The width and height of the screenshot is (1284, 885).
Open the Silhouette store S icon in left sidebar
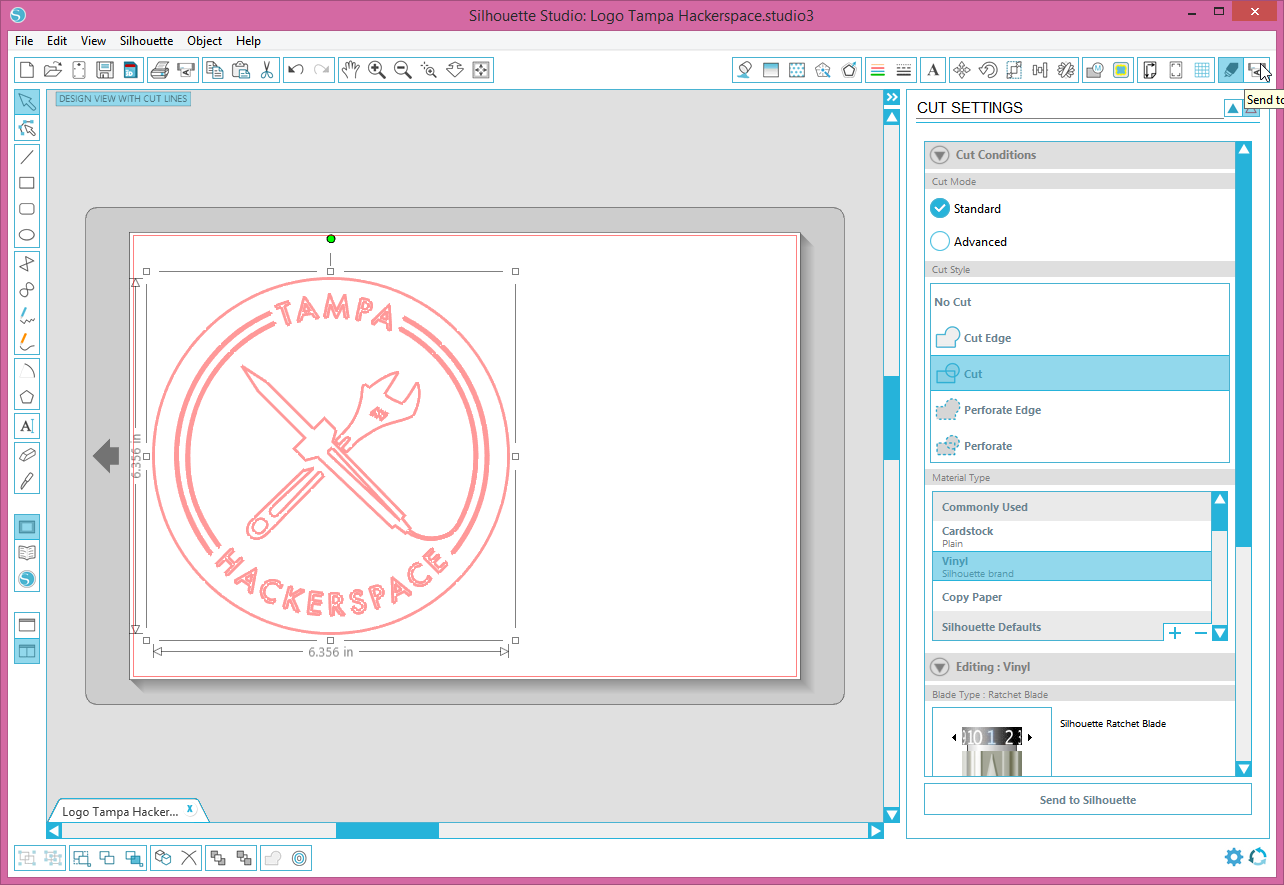27,579
